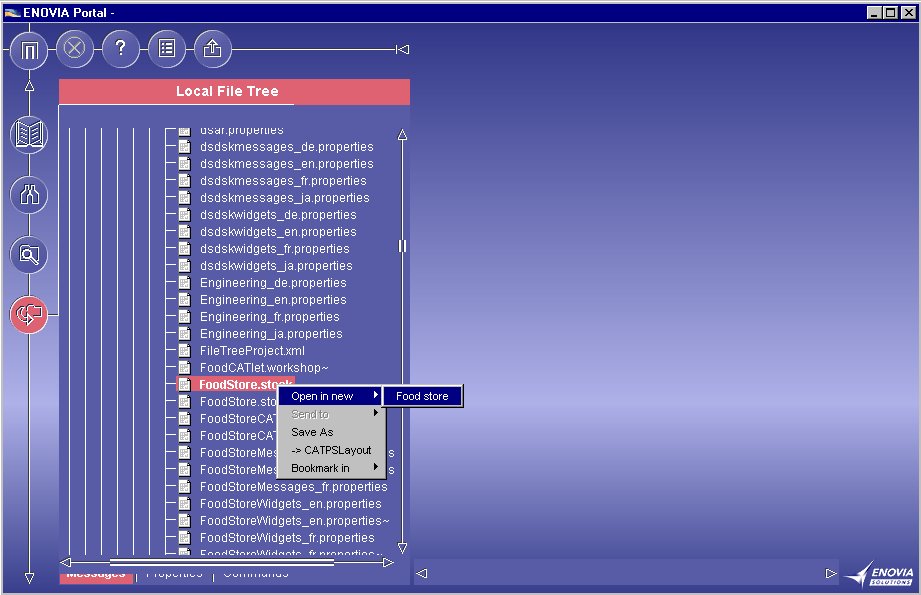Click the red highlighted sidebar icon
This screenshot has height=595, width=921.
click(29, 315)
